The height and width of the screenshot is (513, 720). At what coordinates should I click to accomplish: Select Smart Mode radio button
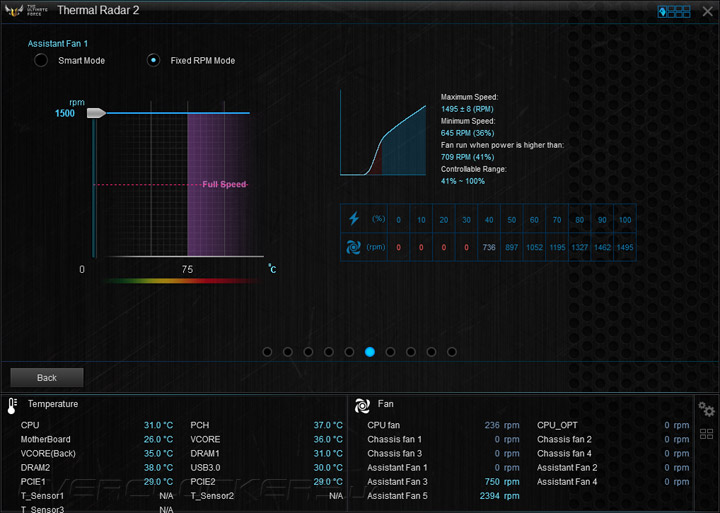coord(41,60)
